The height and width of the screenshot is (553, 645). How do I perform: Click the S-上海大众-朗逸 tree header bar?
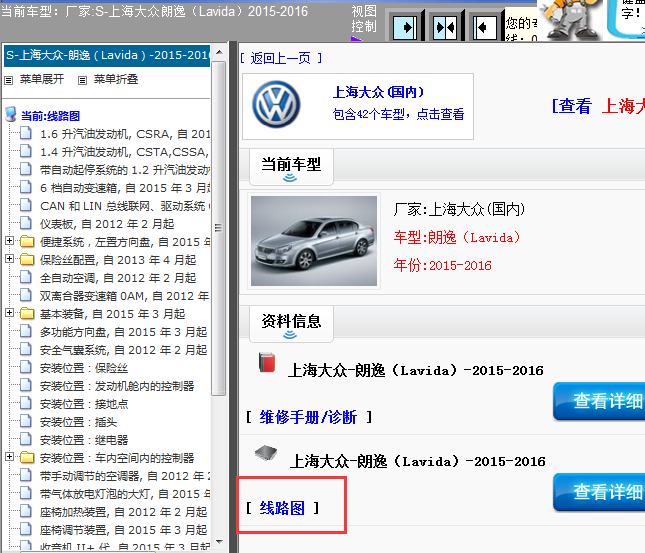(x=107, y=55)
